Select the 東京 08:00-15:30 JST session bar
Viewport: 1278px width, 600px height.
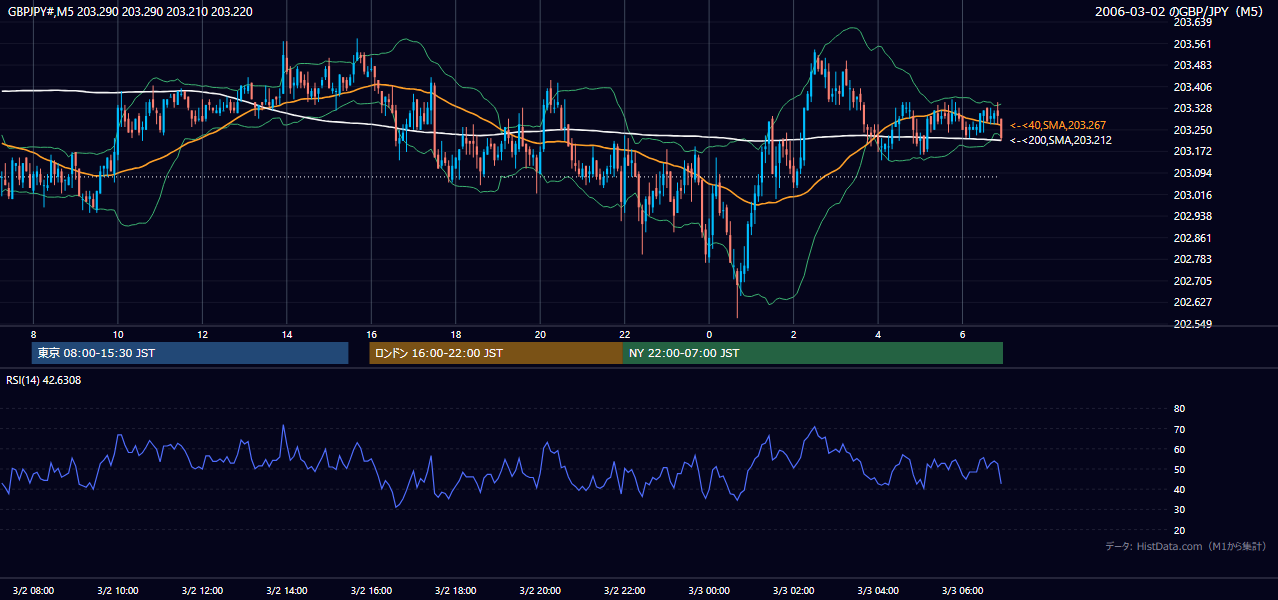click(x=190, y=353)
